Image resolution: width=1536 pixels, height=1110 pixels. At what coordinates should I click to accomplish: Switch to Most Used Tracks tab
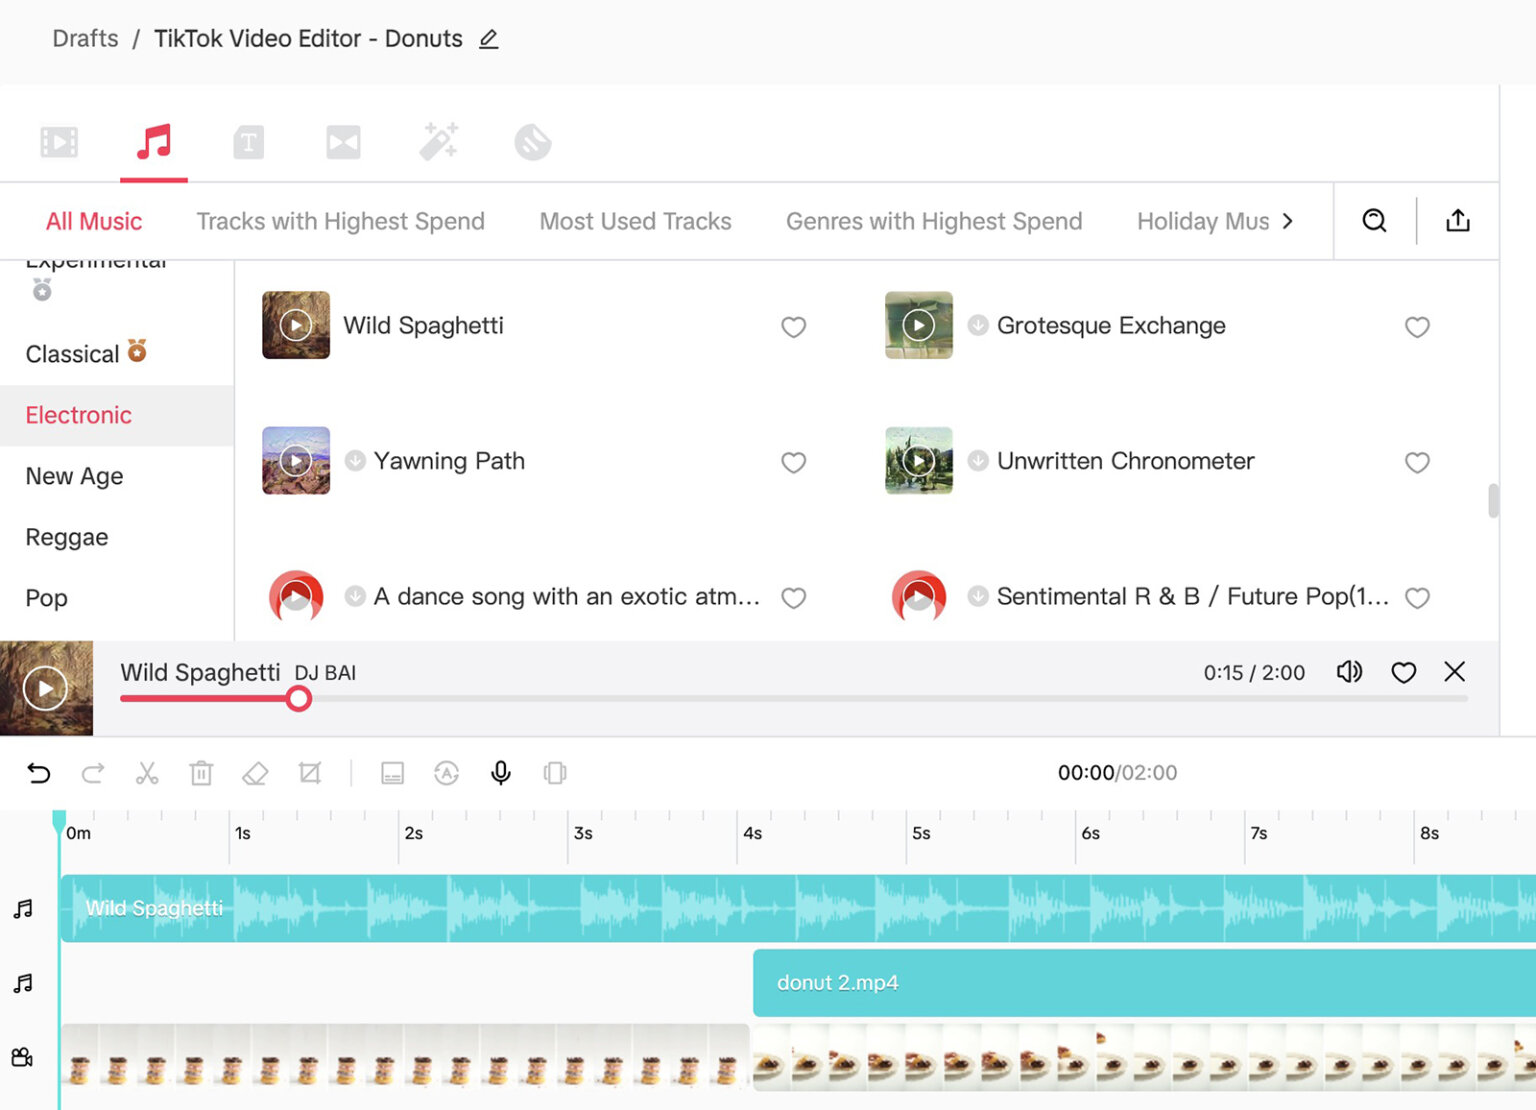[x=635, y=221]
